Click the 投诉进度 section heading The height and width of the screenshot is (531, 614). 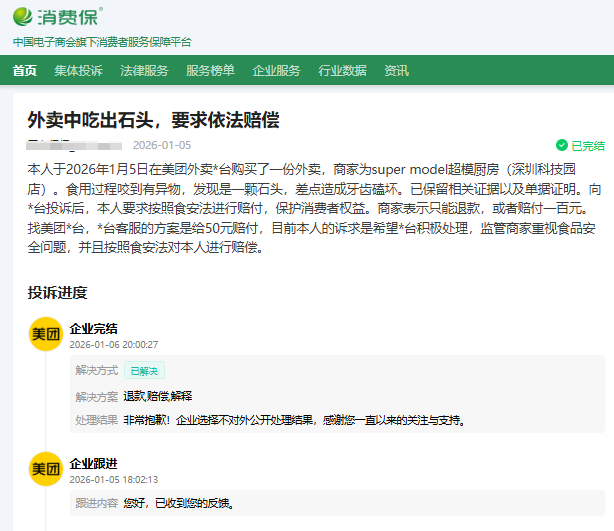point(57,293)
